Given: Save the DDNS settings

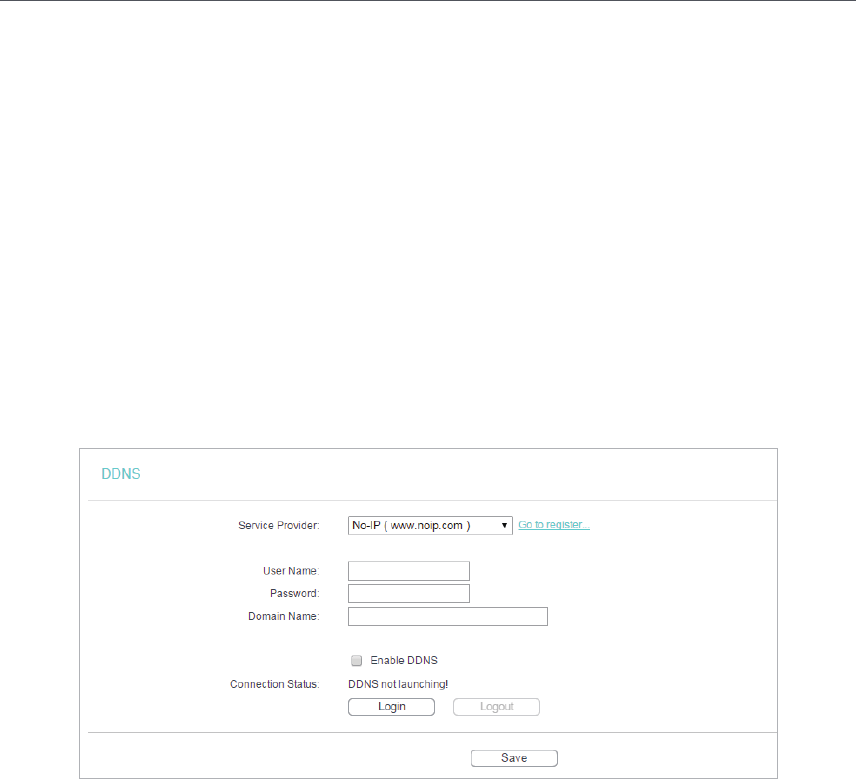Looking at the screenshot, I should pos(514,758).
